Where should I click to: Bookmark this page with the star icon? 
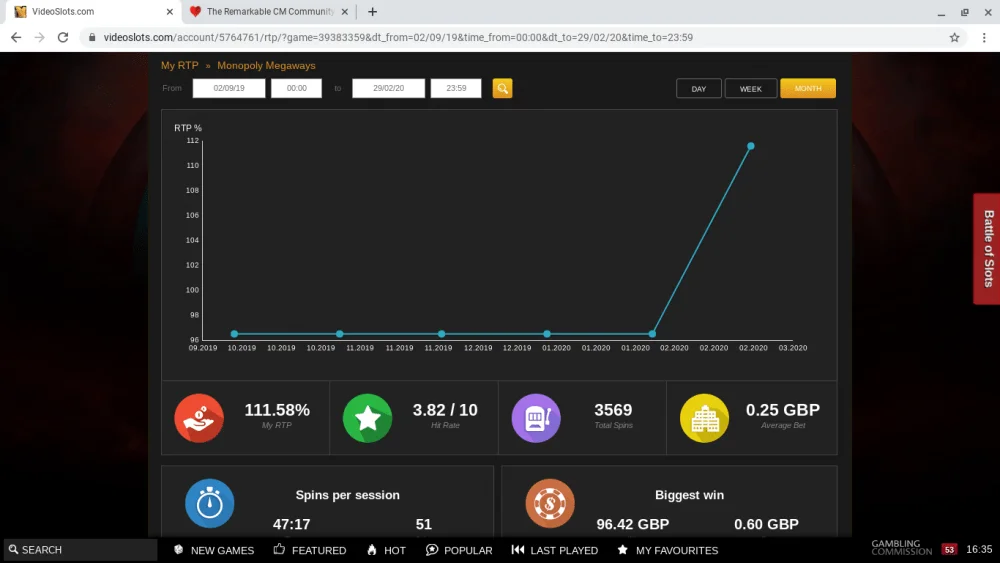[x=954, y=37]
